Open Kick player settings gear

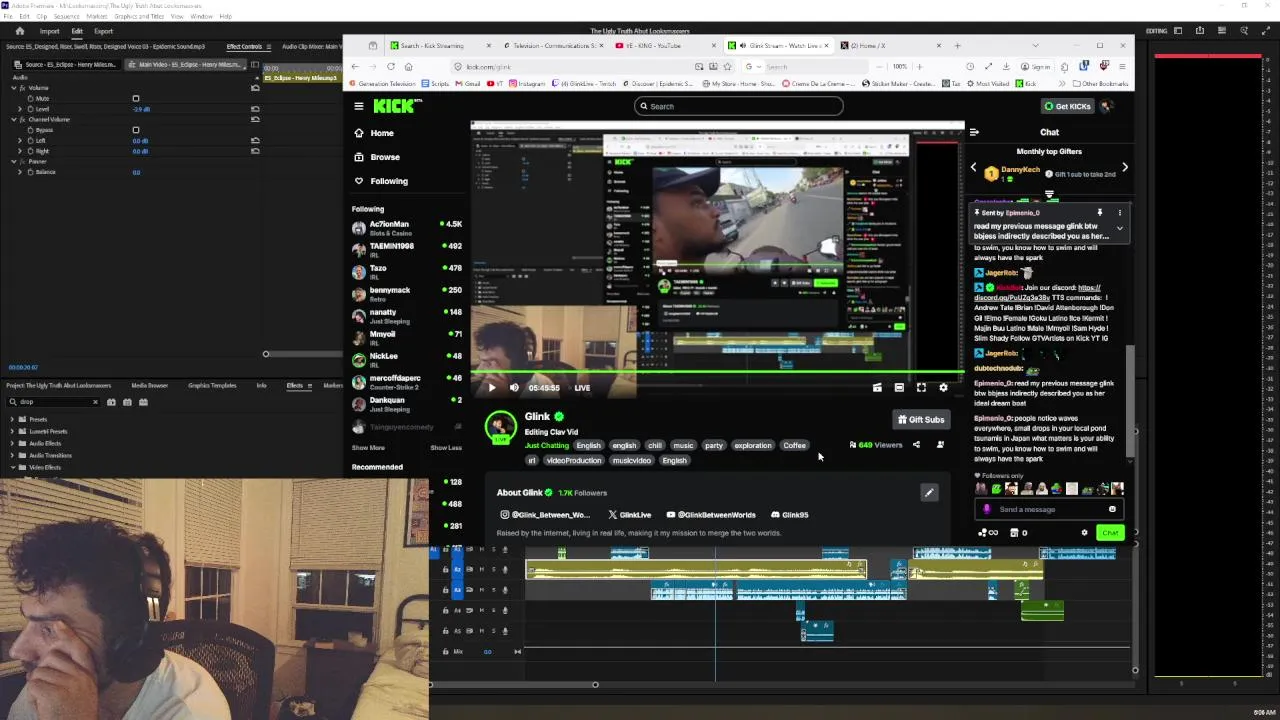click(x=943, y=388)
